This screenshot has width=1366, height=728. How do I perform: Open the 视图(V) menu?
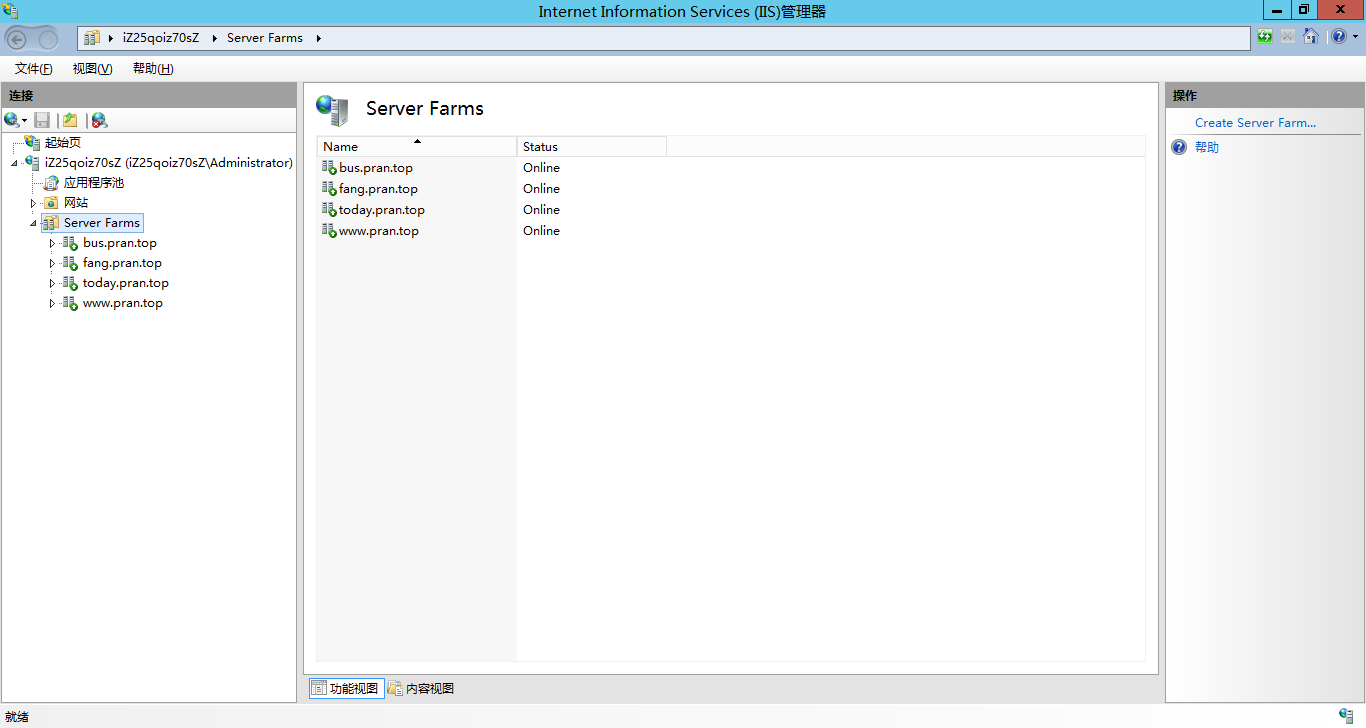tap(92, 69)
